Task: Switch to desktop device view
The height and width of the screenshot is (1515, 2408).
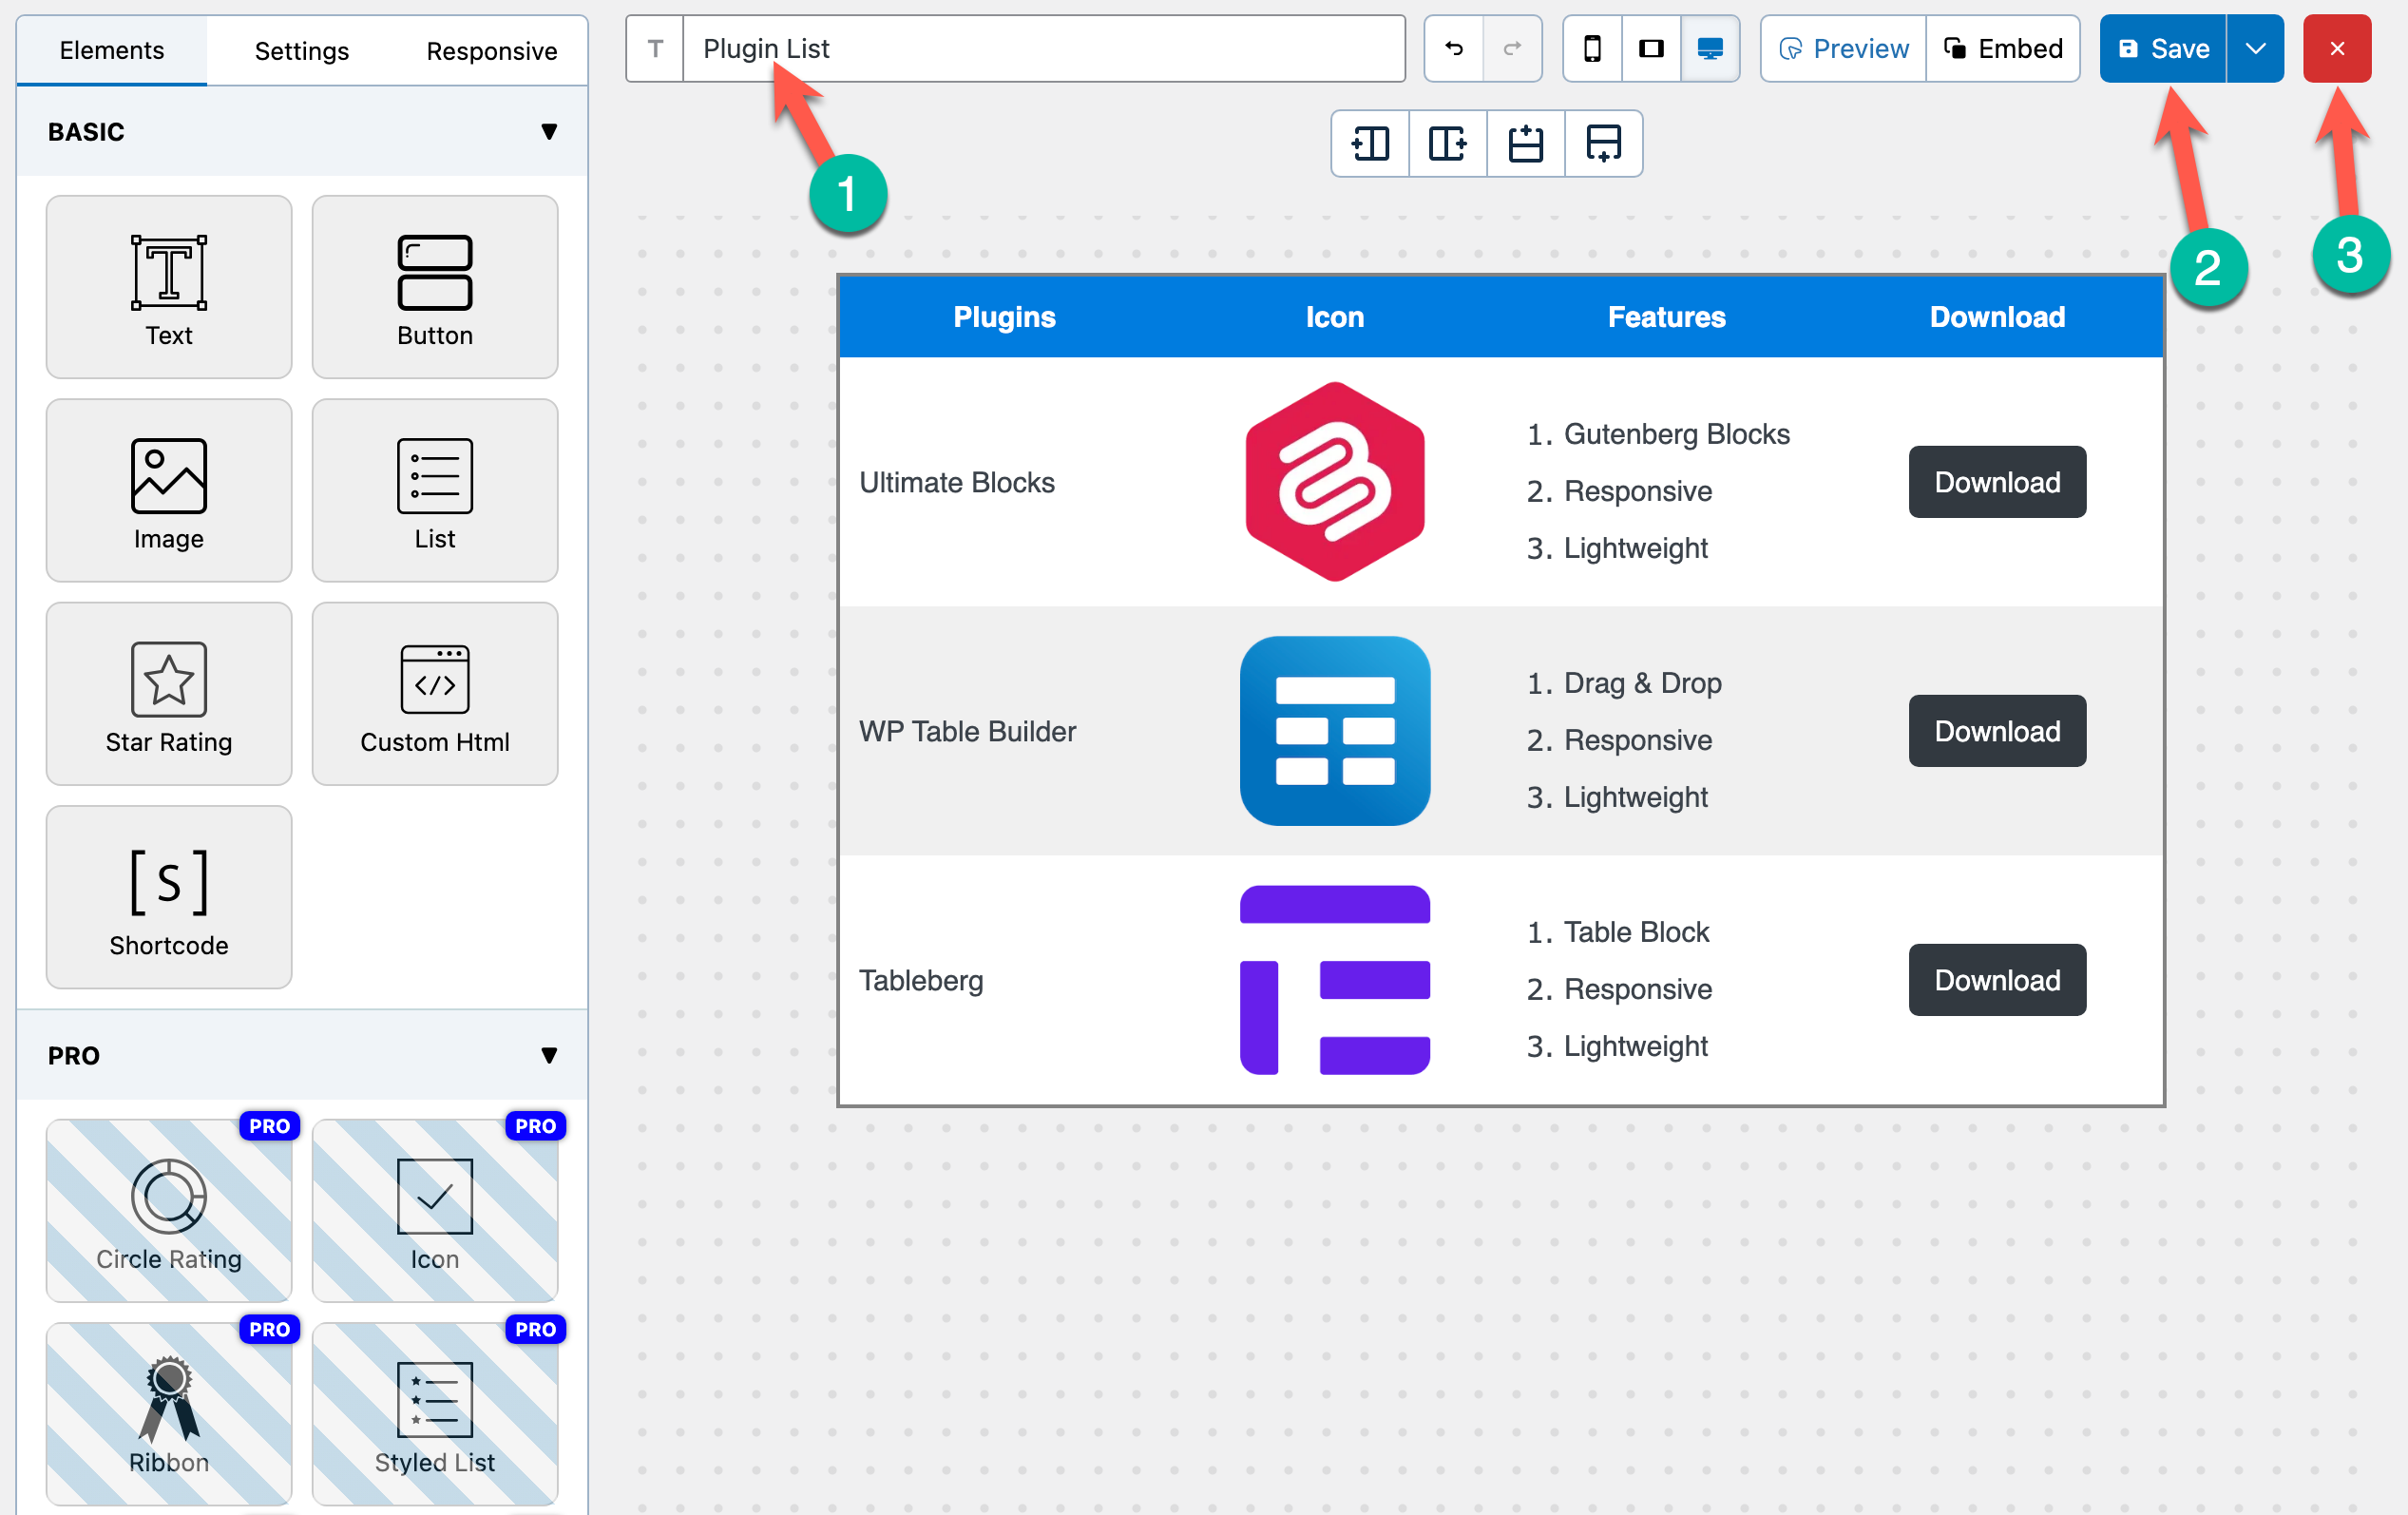Action: pos(1710,48)
